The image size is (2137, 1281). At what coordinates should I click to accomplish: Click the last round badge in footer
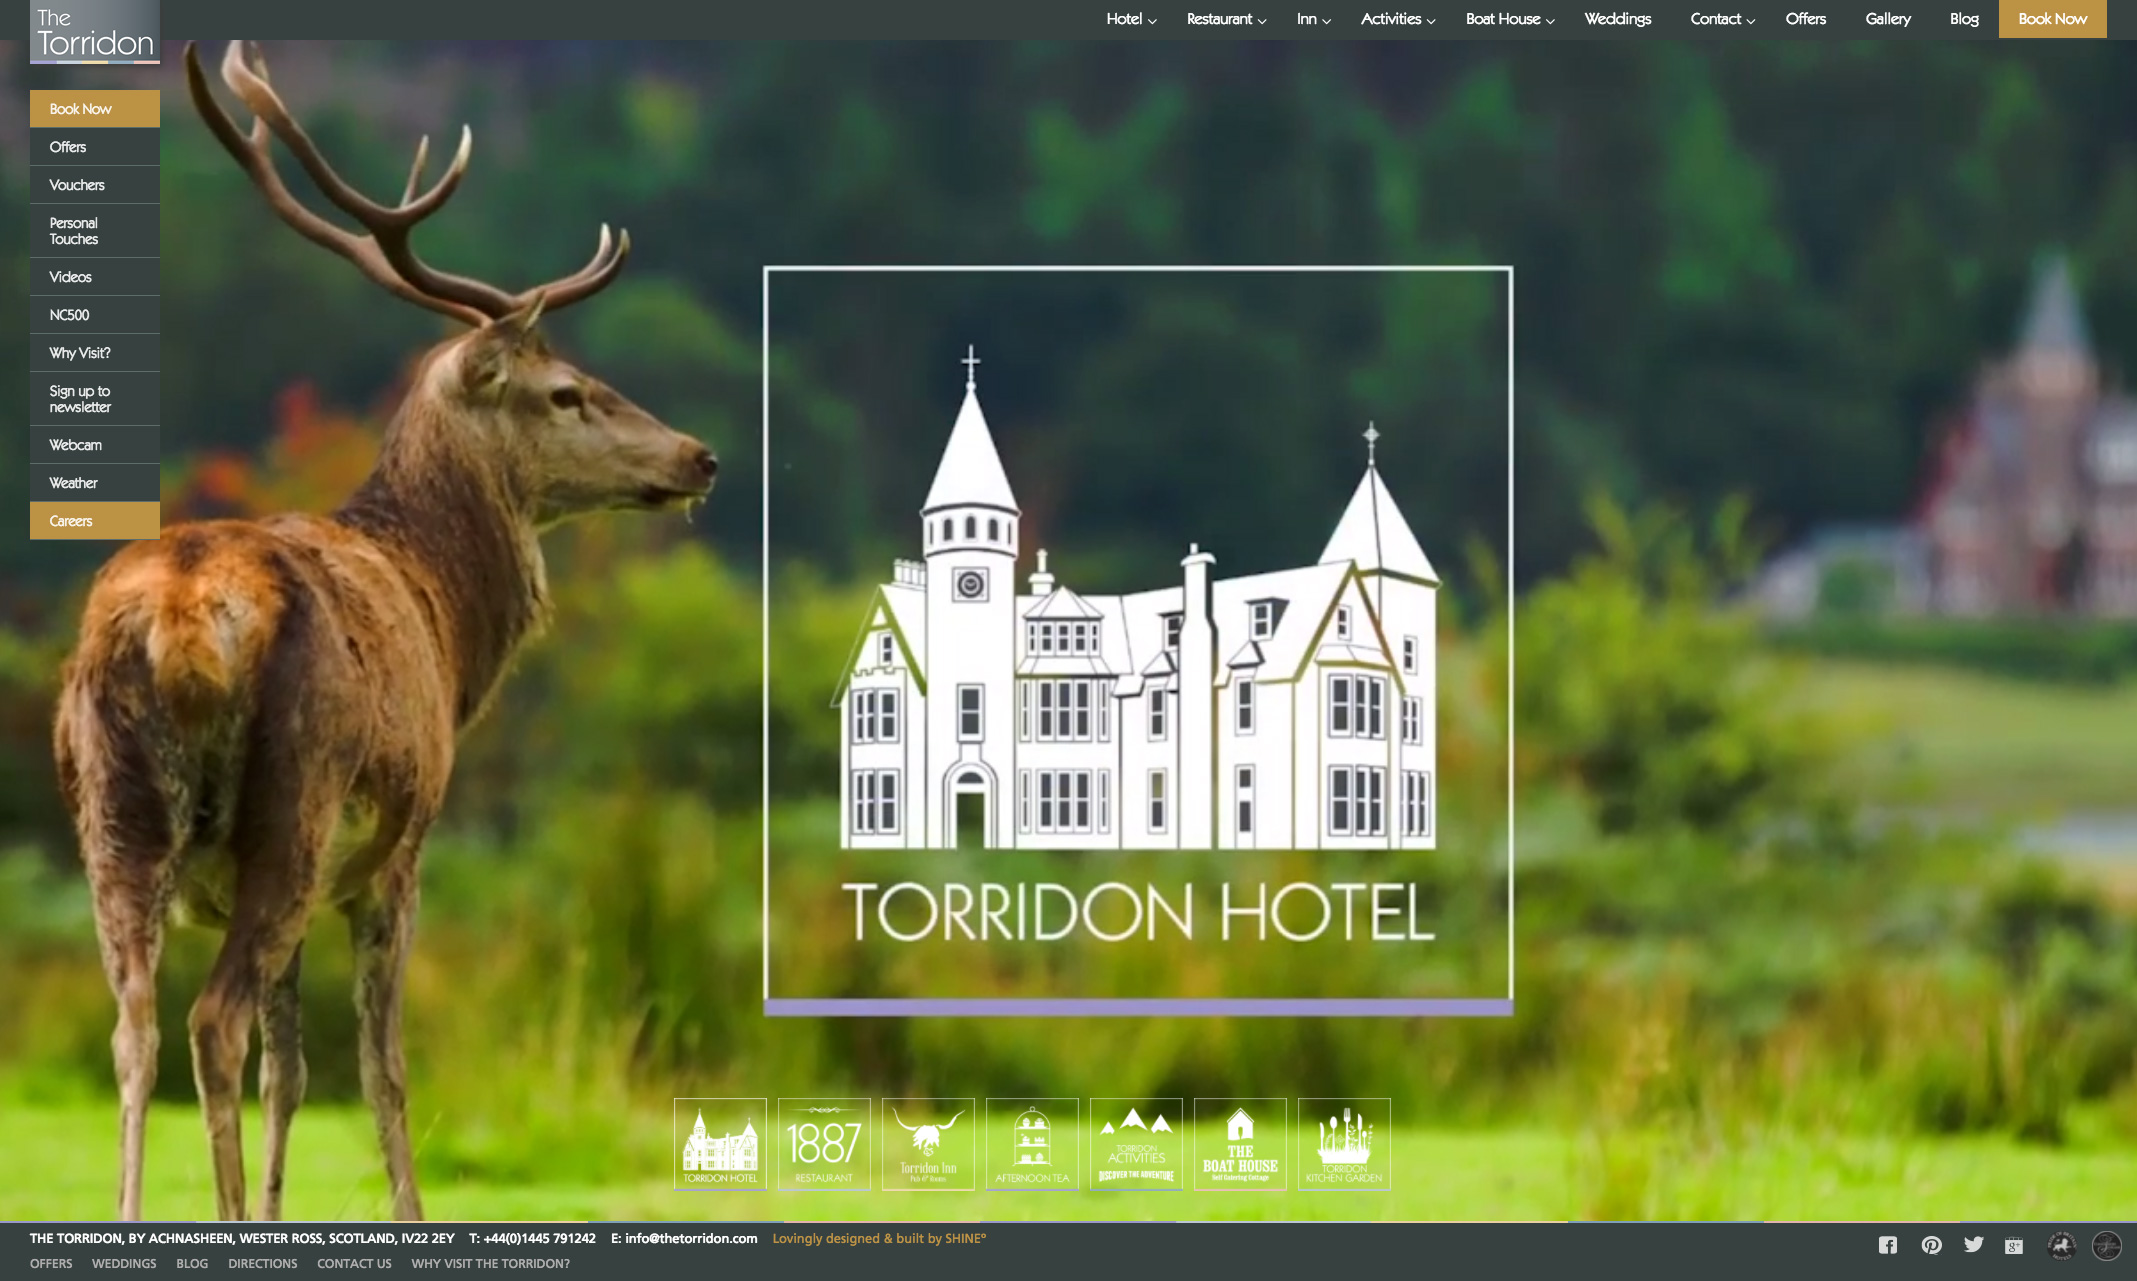2106,1245
